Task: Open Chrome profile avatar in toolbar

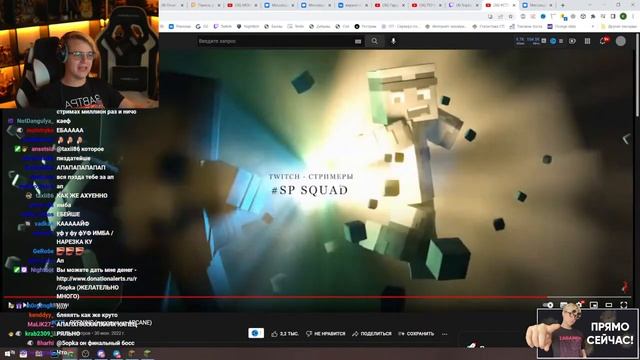Action: point(623,16)
